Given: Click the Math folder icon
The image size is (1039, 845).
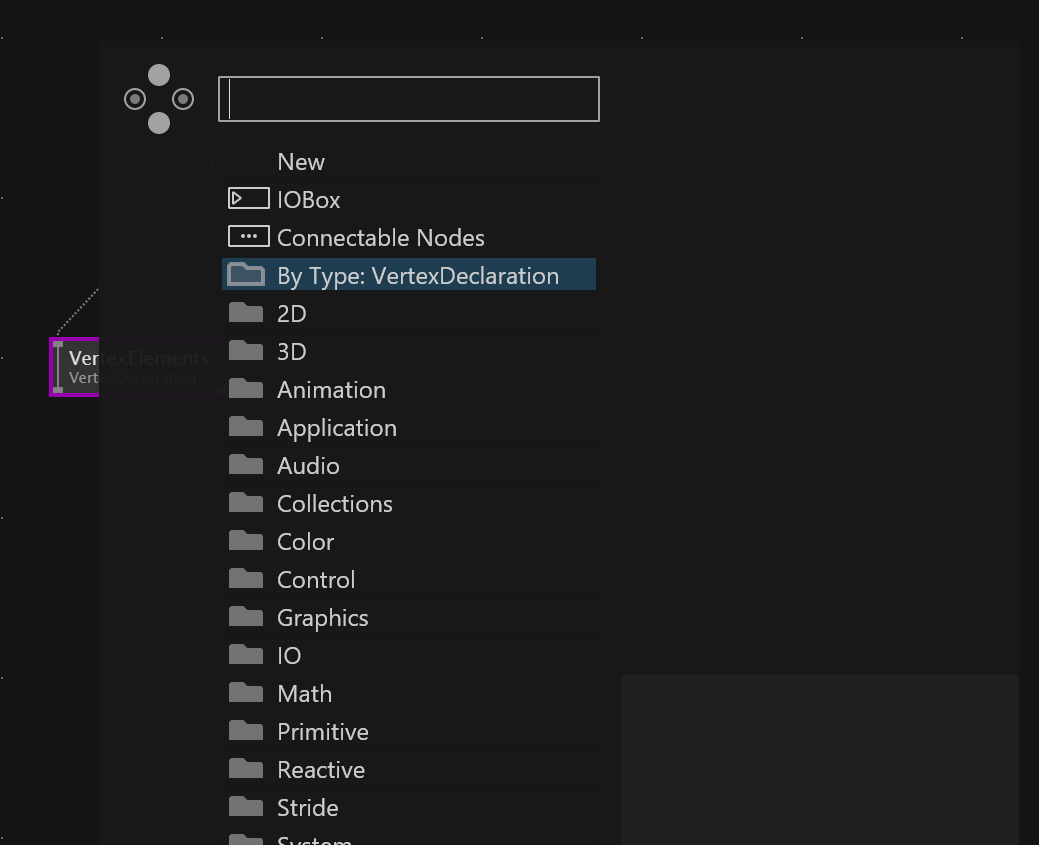Looking at the screenshot, I should pyautogui.click(x=246, y=693).
